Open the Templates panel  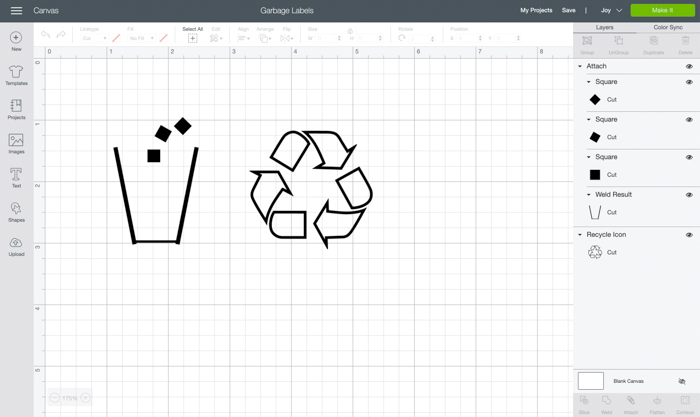[16, 75]
